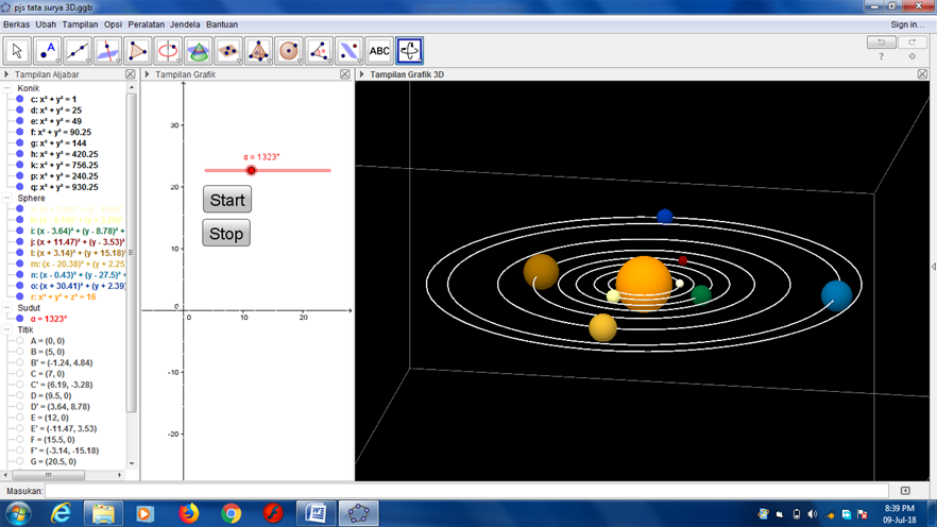Choose the Line through two points tool
The width and height of the screenshot is (937, 527).
click(x=77, y=50)
